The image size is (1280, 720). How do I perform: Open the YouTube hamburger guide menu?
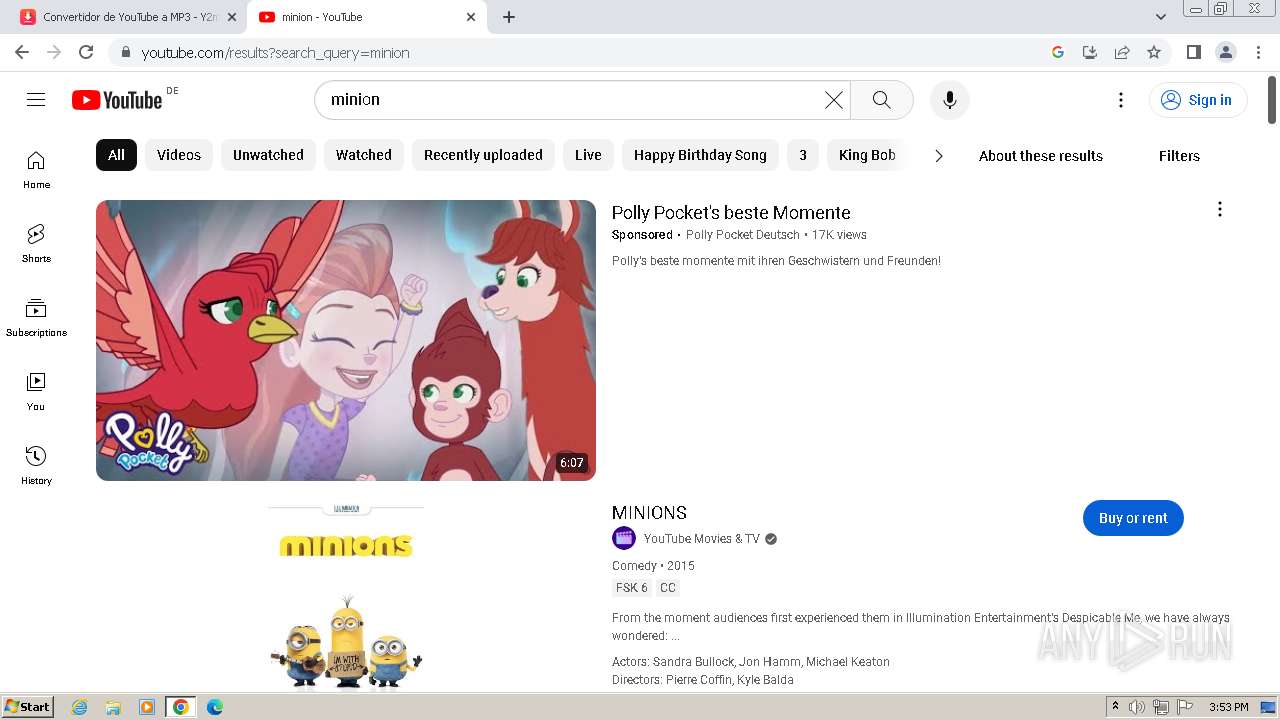click(36, 100)
